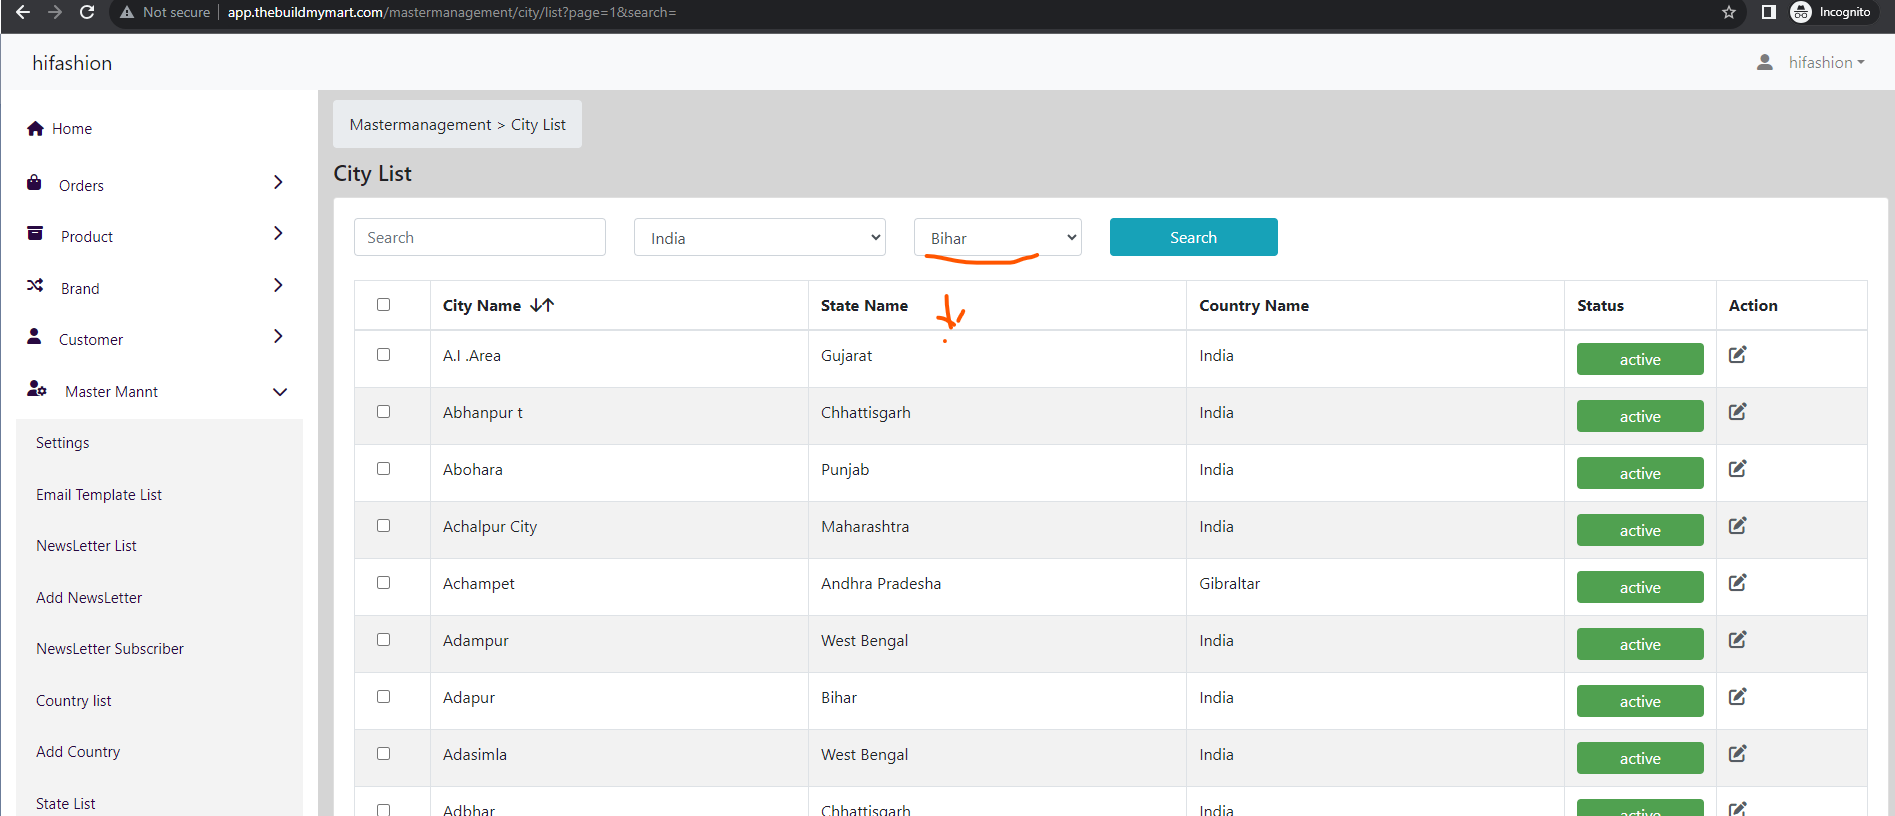
Task: Open the India country dropdown
Action: coord(760,237)
